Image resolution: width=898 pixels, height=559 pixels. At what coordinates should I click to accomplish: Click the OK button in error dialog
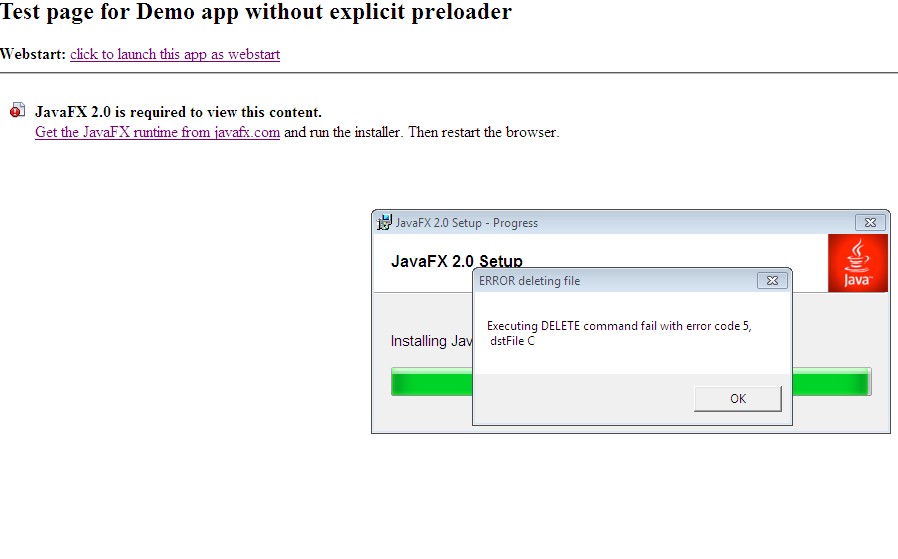(x=738, y=398)
